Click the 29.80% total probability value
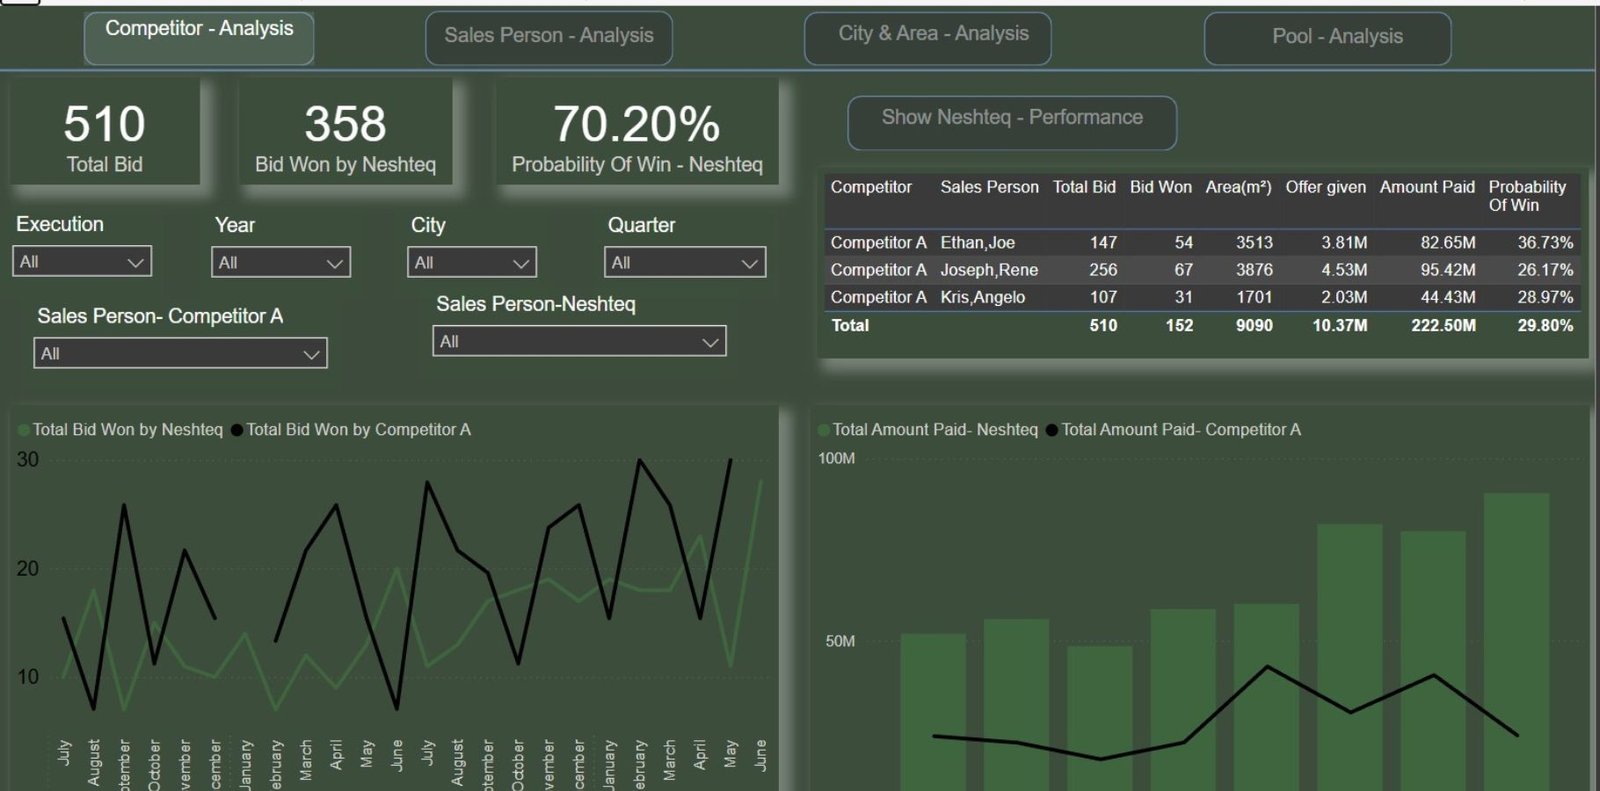The width and height of the screenshot is (1600, 791). coord(1545,325)
